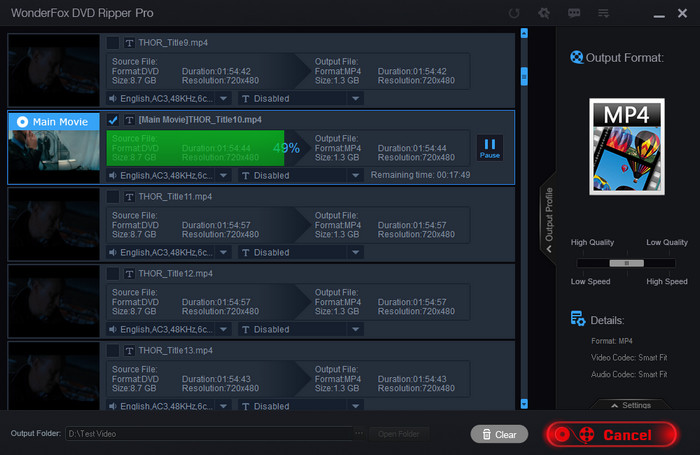Click the green 49% progress bar
The width and height of the screenshot is (700, 455).
click(x=195, y=148)
